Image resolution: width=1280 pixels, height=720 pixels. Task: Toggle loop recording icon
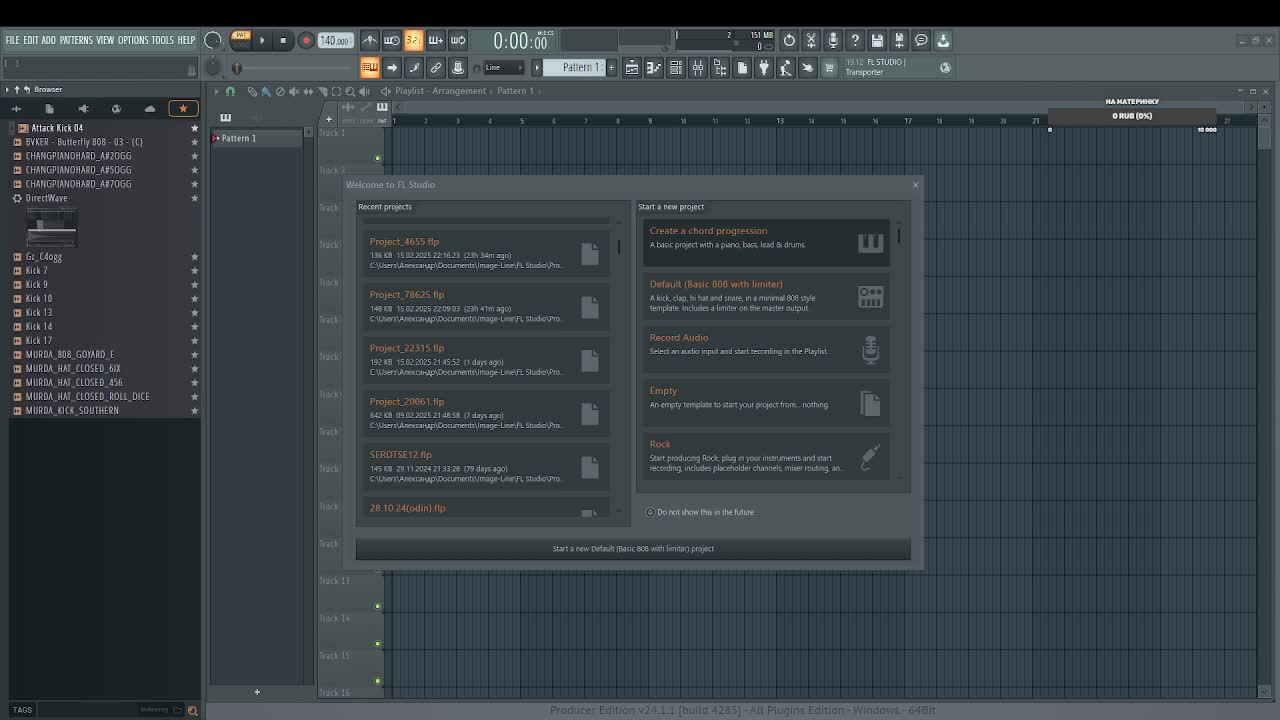pyautogui.click(x=458, y=40)
